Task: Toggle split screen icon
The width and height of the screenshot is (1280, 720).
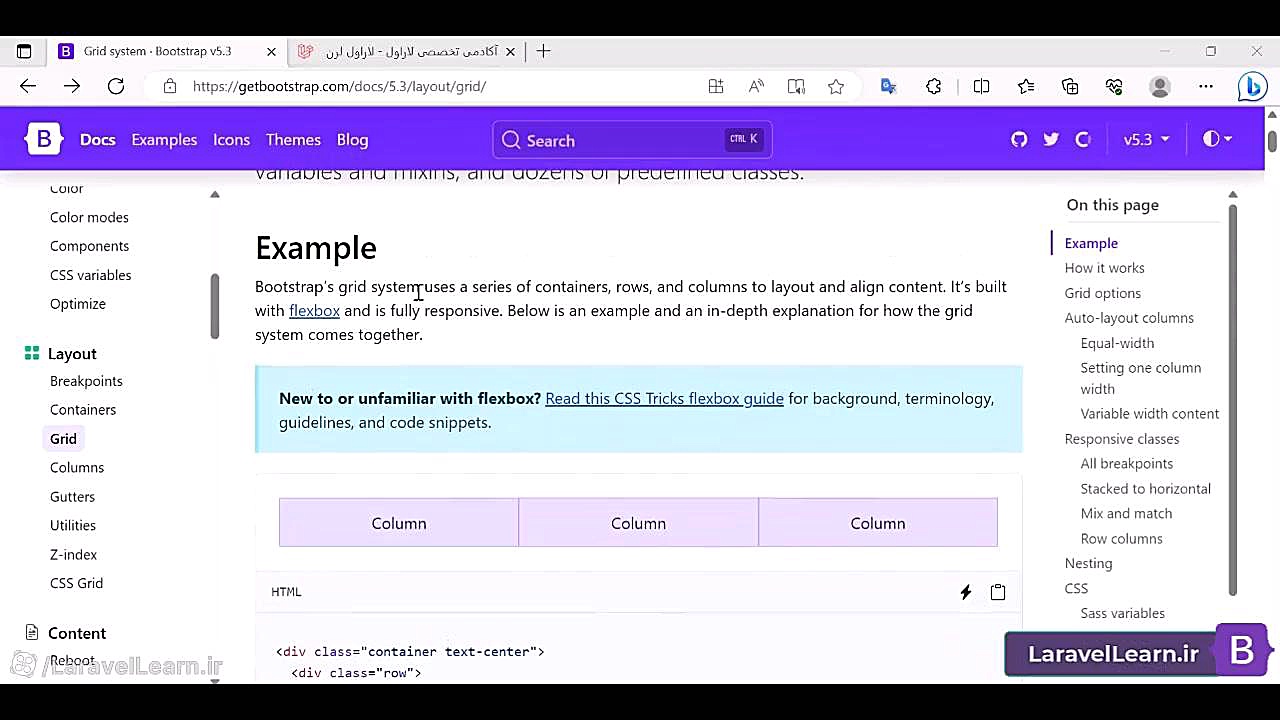Action: [982, 87]
